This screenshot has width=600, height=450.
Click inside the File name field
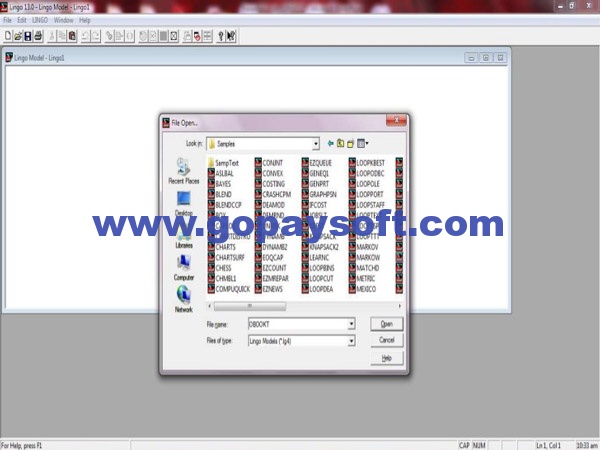pos(298,324)
